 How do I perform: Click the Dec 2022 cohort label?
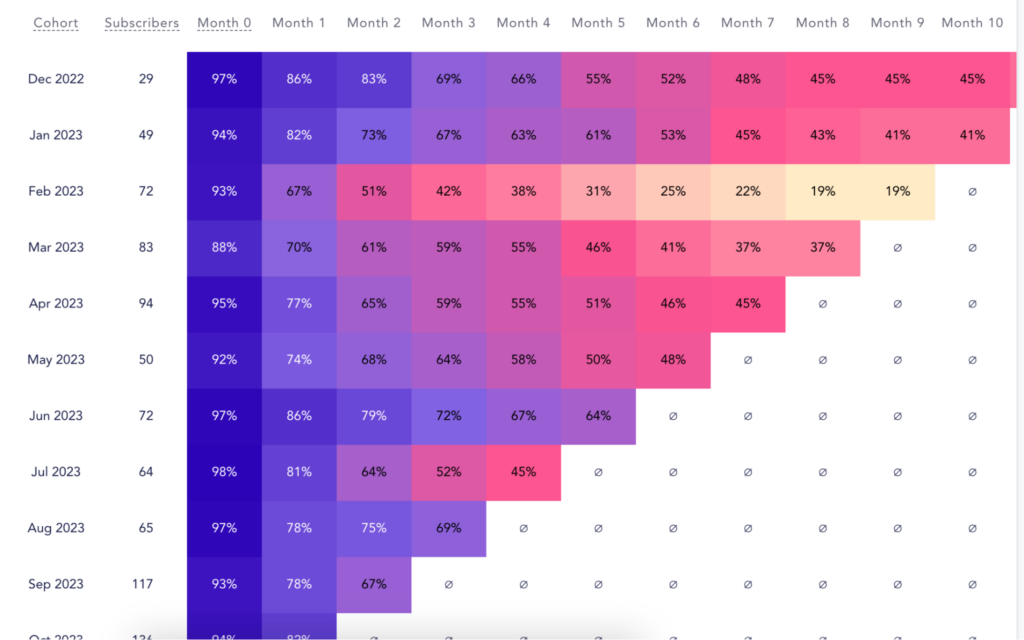(x=55, y=79)
